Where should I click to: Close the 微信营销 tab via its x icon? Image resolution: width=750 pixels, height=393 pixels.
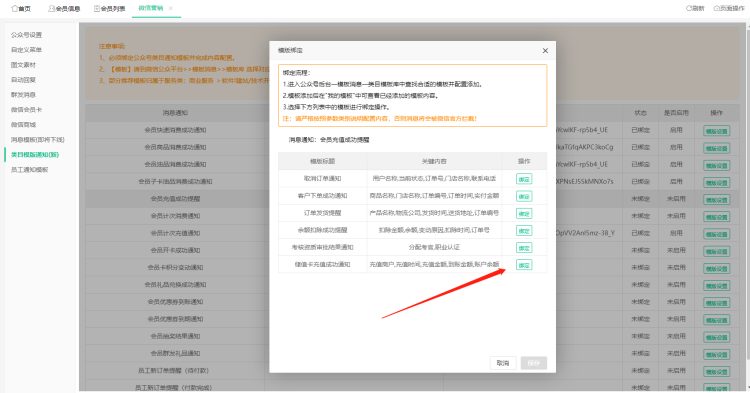[171, 8]
